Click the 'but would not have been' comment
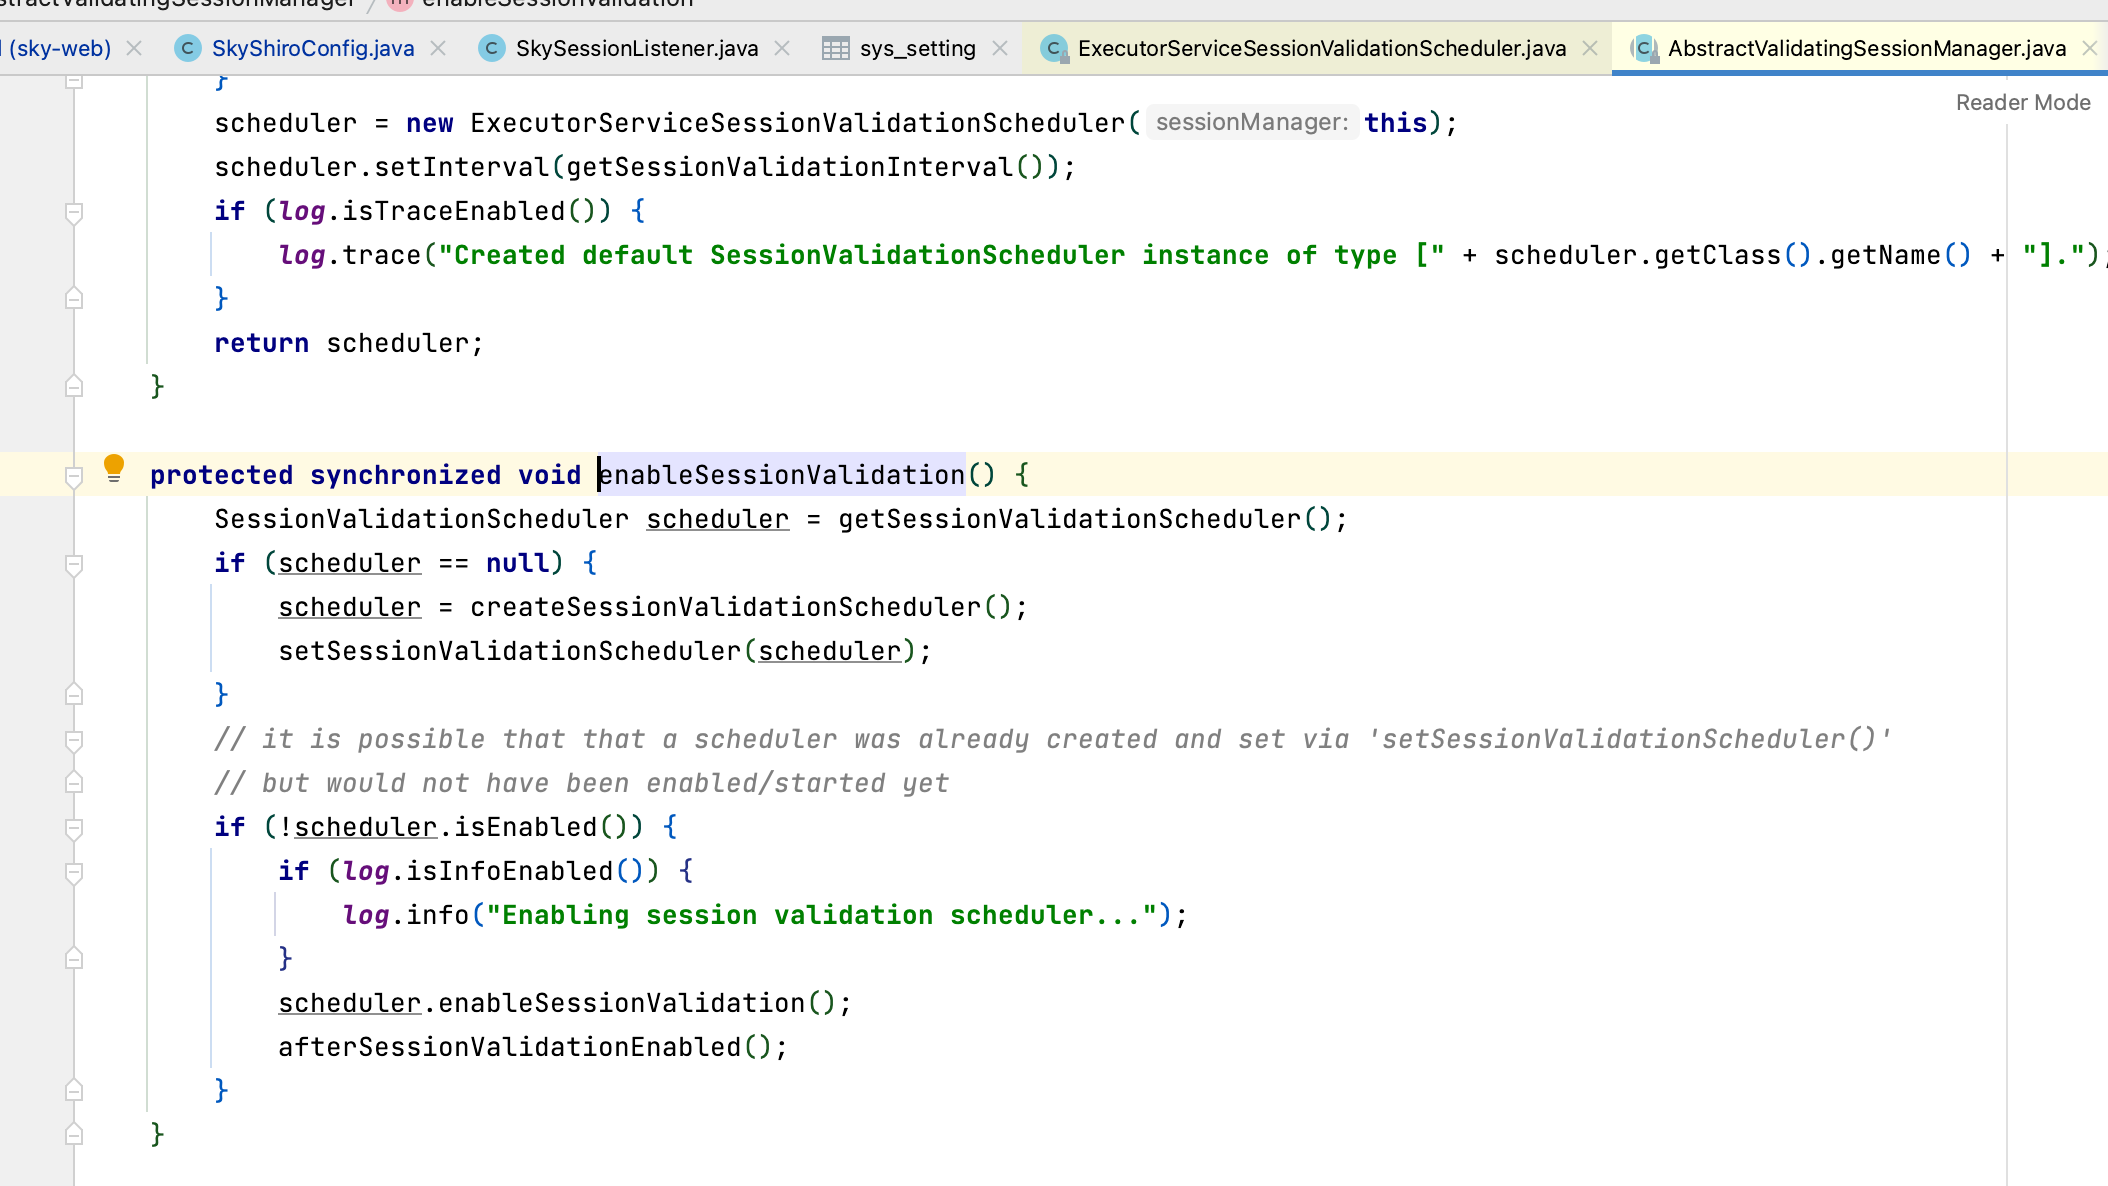 (x=581, y=783)
